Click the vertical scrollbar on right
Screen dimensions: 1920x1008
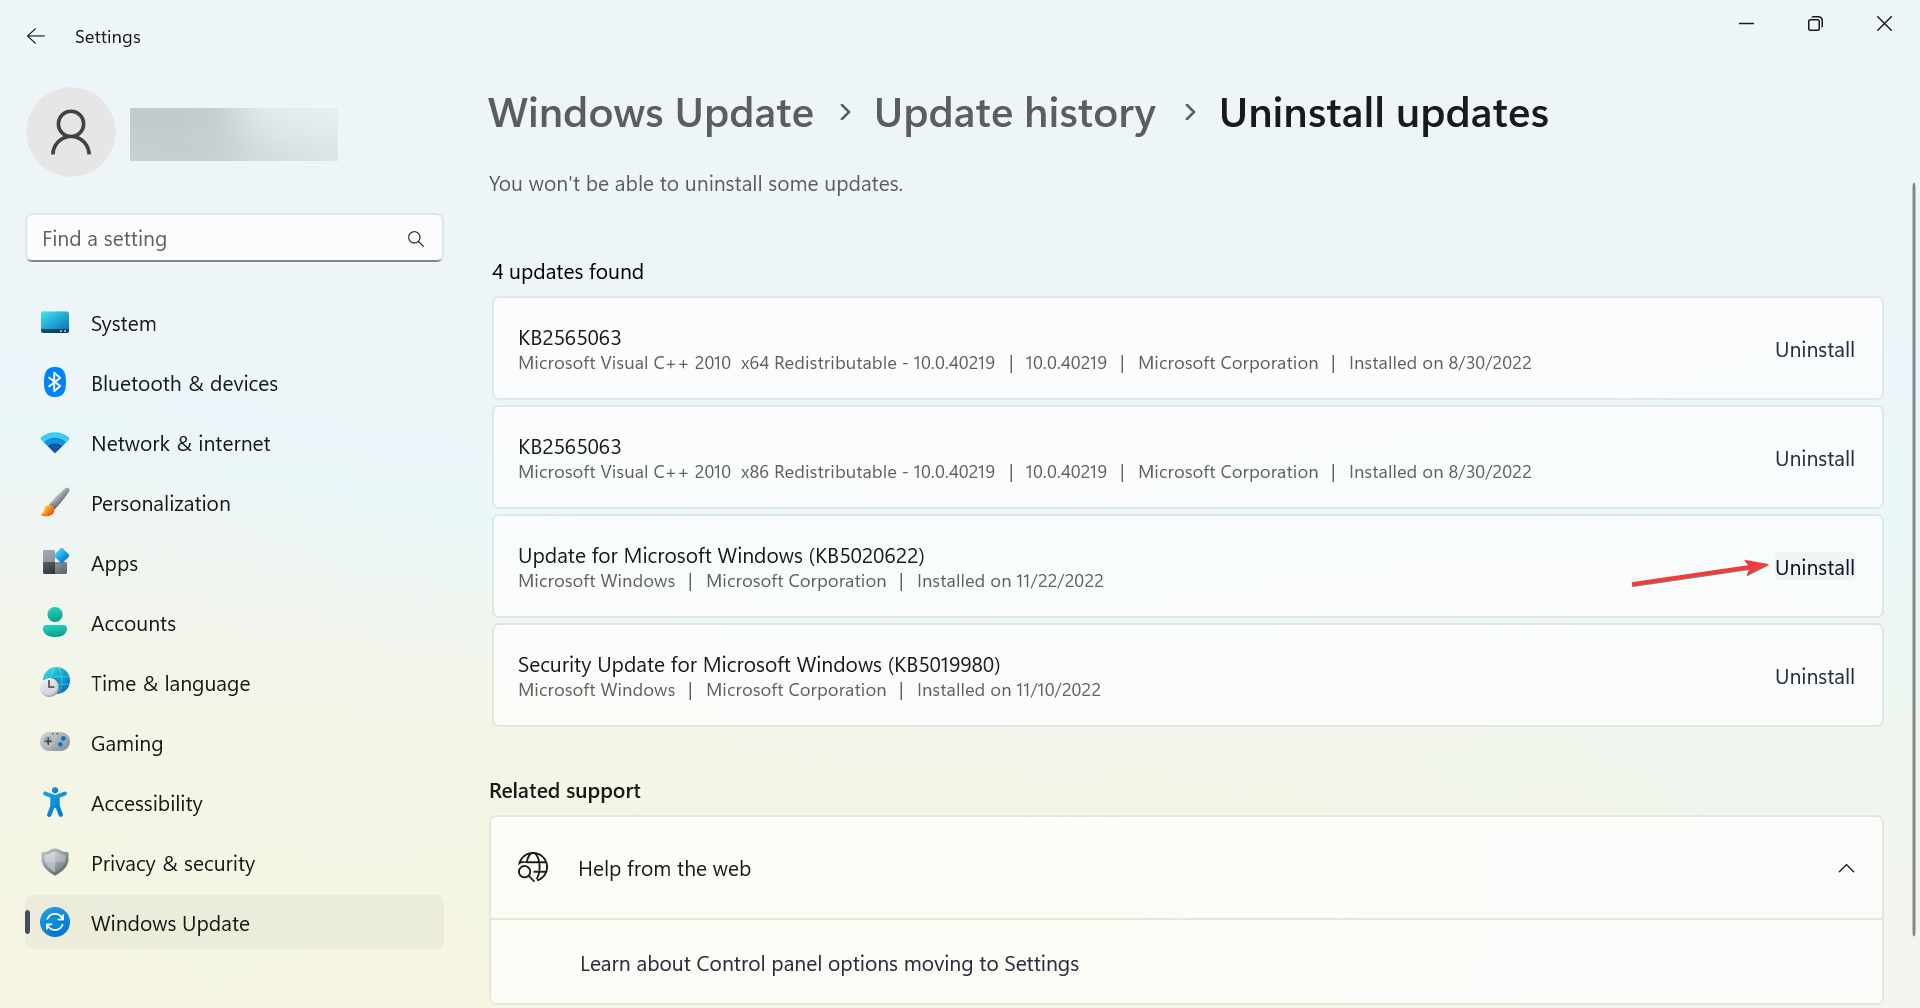click(1913, 560)
